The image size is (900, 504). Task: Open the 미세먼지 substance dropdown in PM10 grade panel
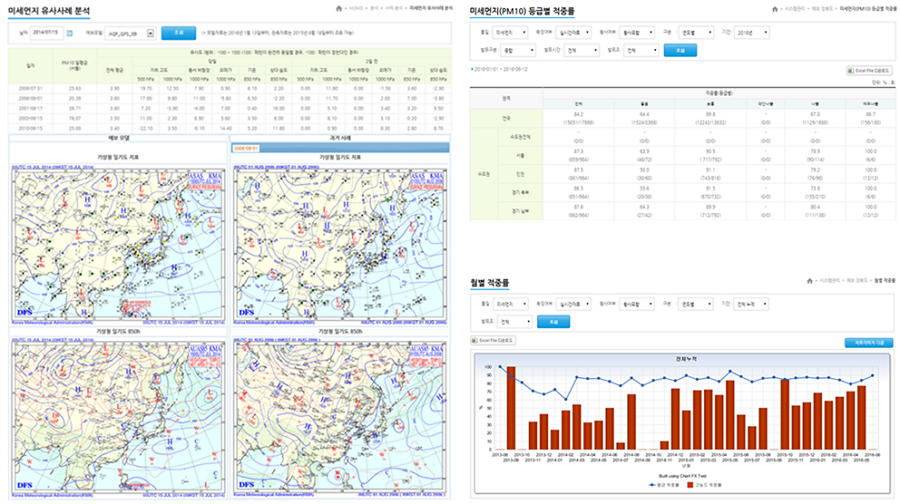click(x=510, y=33)
